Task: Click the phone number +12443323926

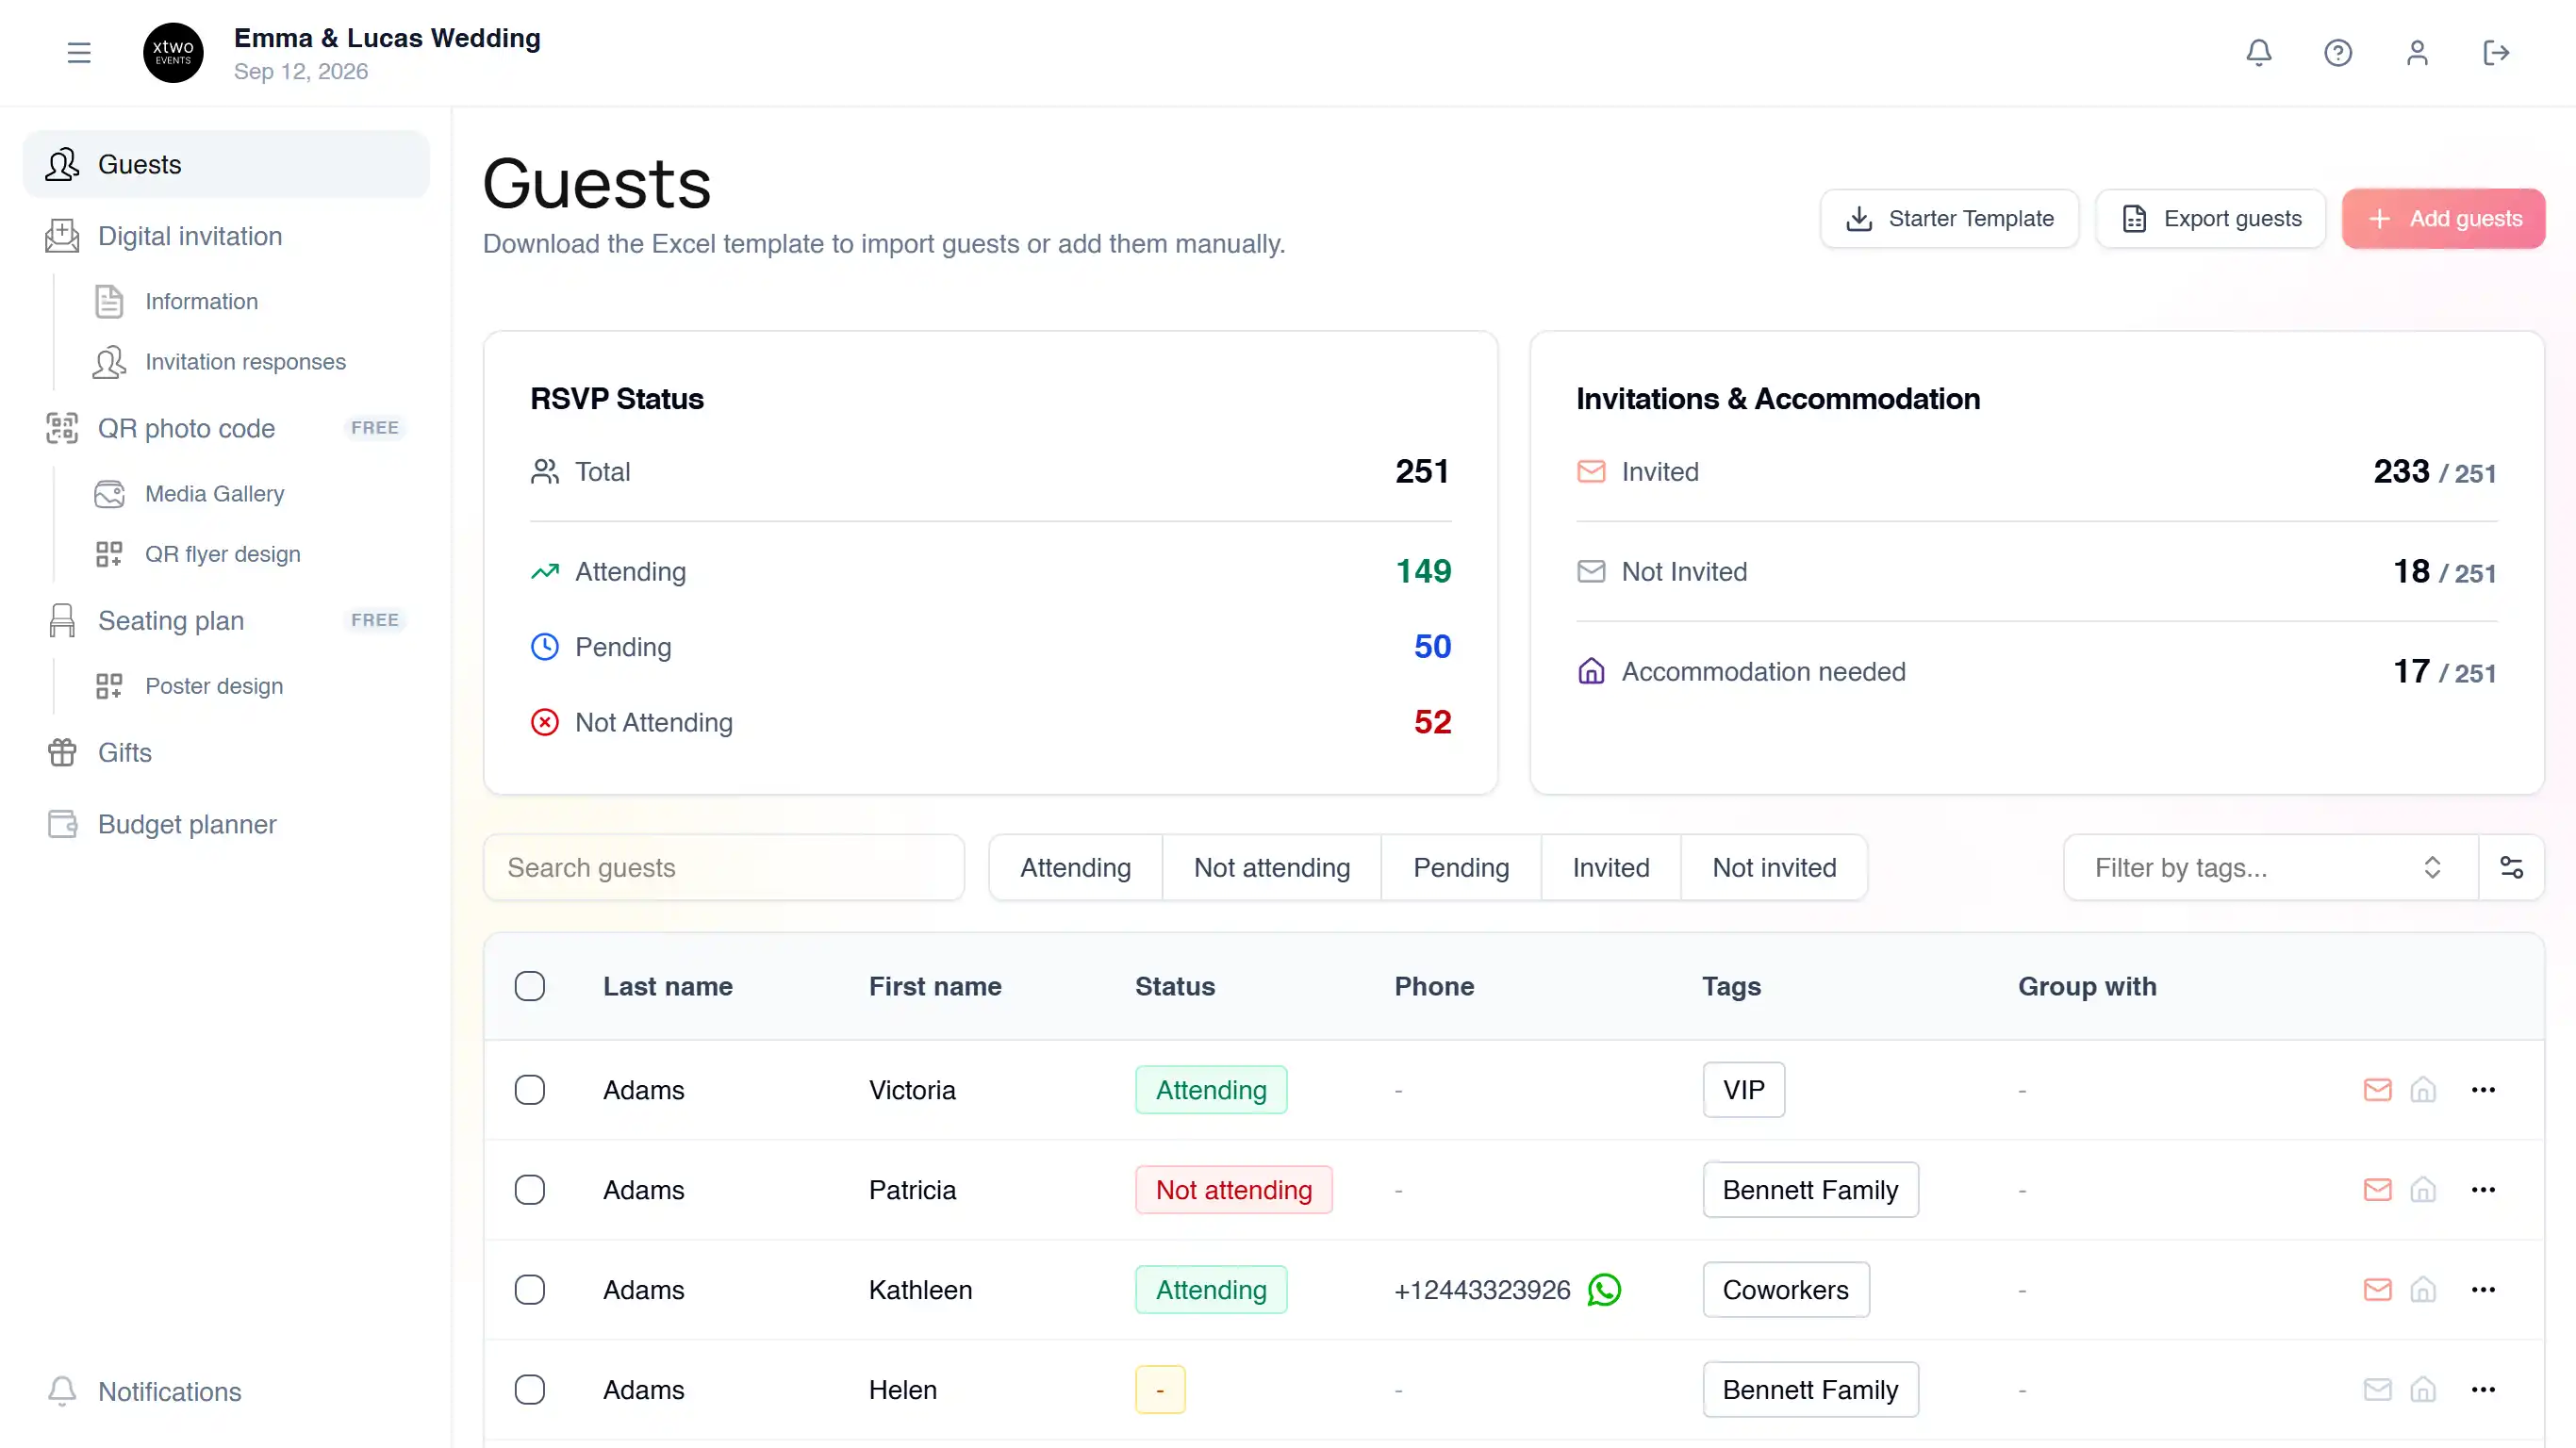Action: (x=1482, y=1289)
